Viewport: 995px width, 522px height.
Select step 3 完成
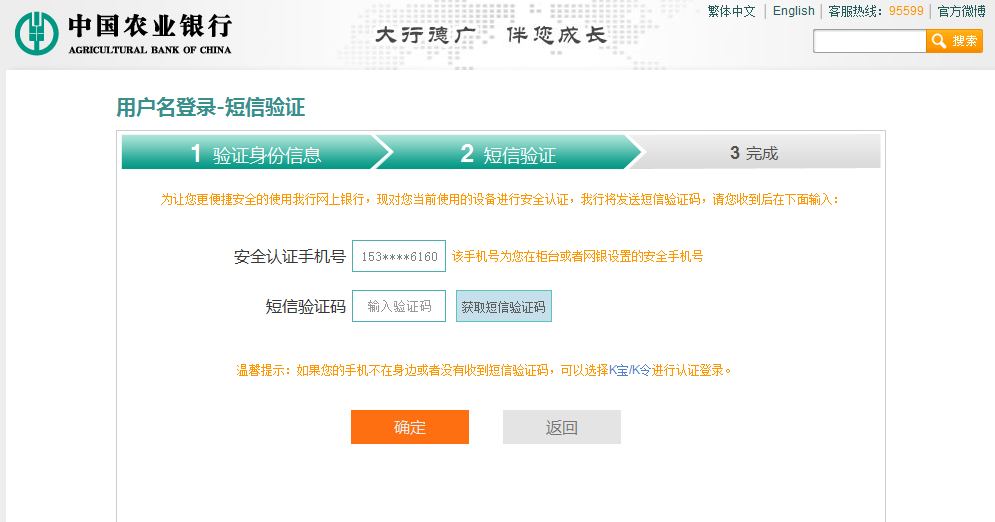click(754, 153)
